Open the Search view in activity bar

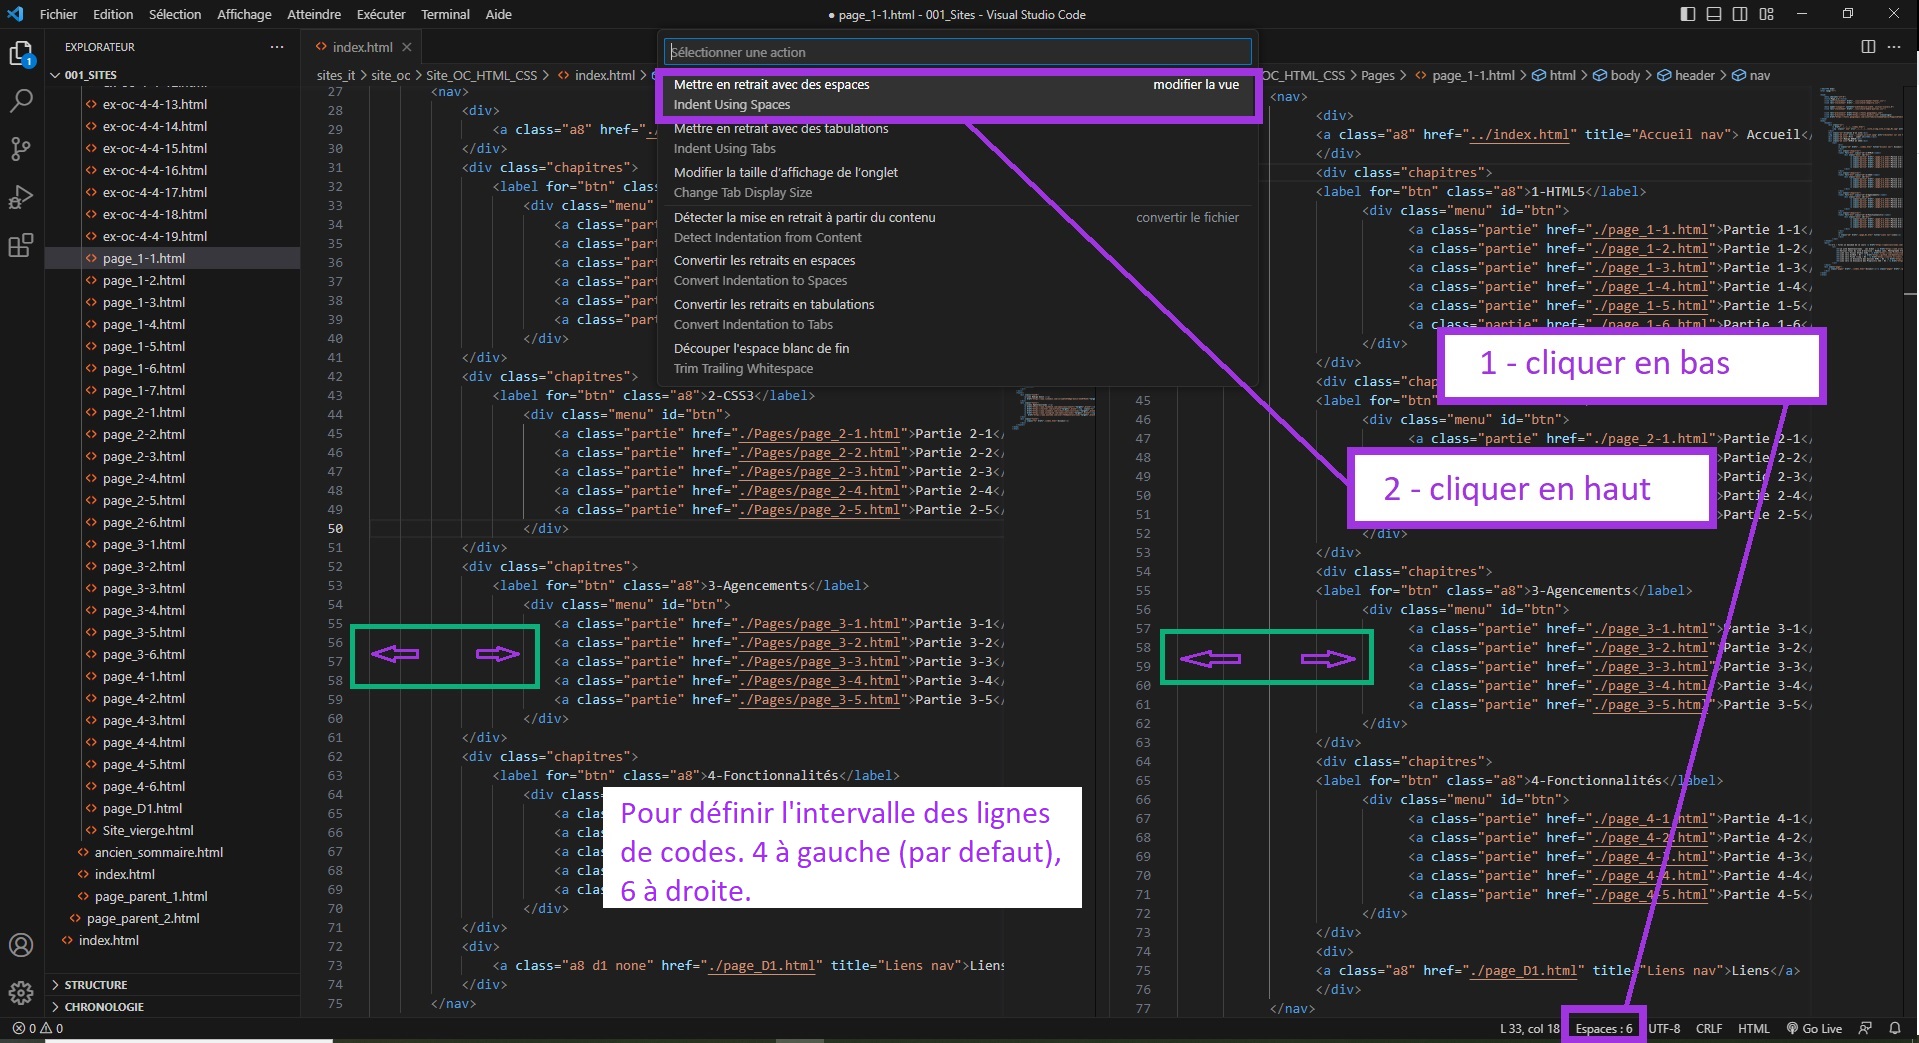click(21, 101)
